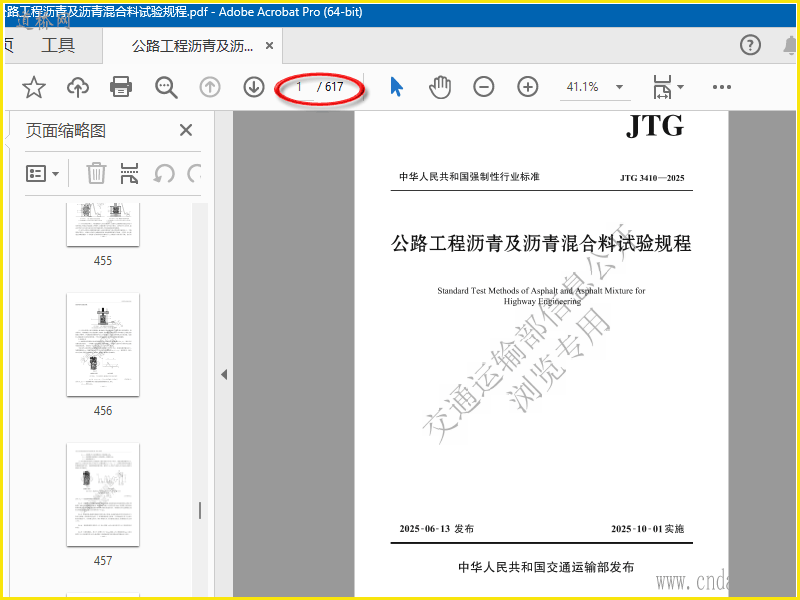Click the standard number JTG 3410—2025

(652, 178)
